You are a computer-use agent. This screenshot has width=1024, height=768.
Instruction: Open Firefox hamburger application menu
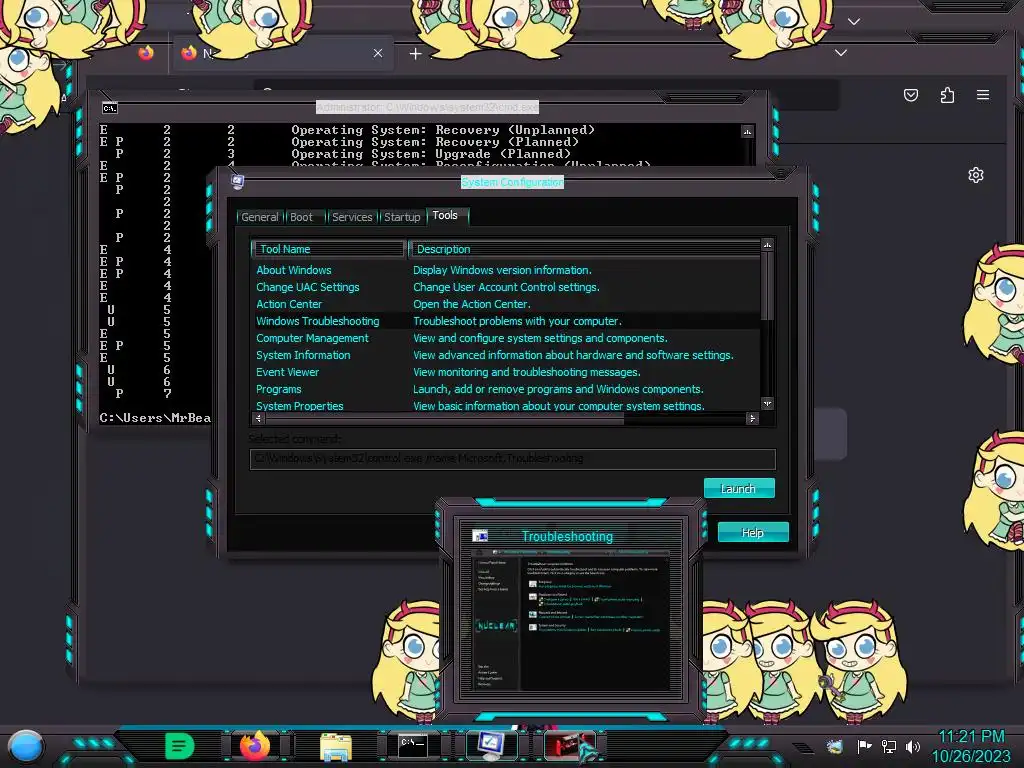tap(983, 95)
